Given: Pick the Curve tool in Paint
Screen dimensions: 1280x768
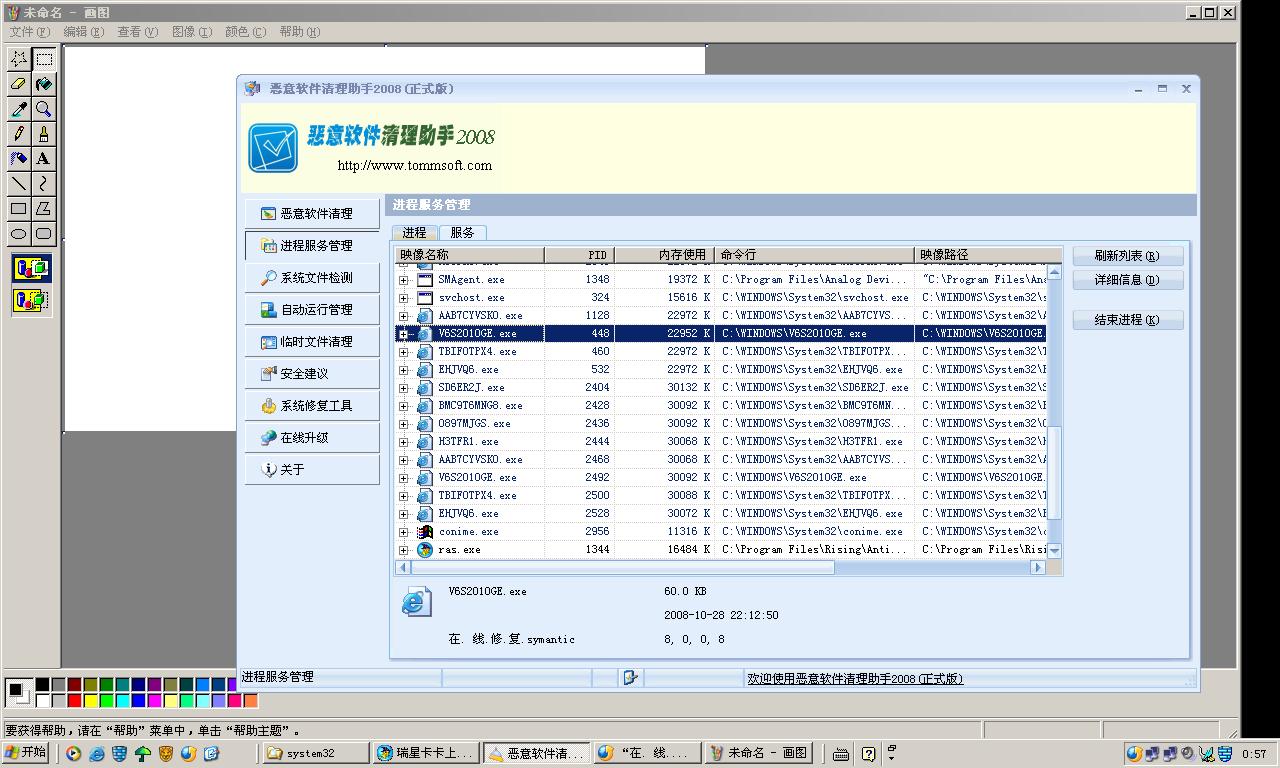Looking at the screenshot, I should coord(44,184).
